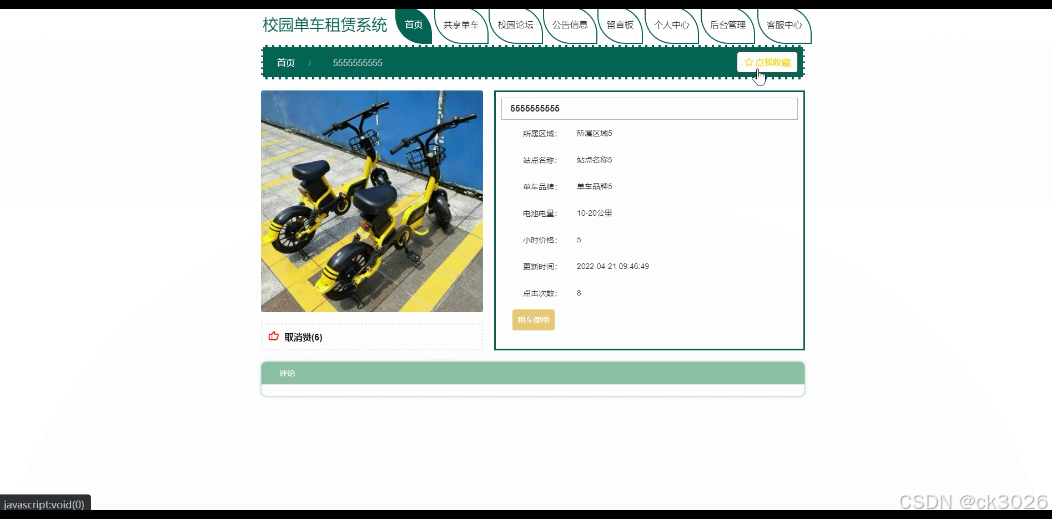
Task: Click the update time 2022-04-21 09:46:49
Action: tap(613, 266)
